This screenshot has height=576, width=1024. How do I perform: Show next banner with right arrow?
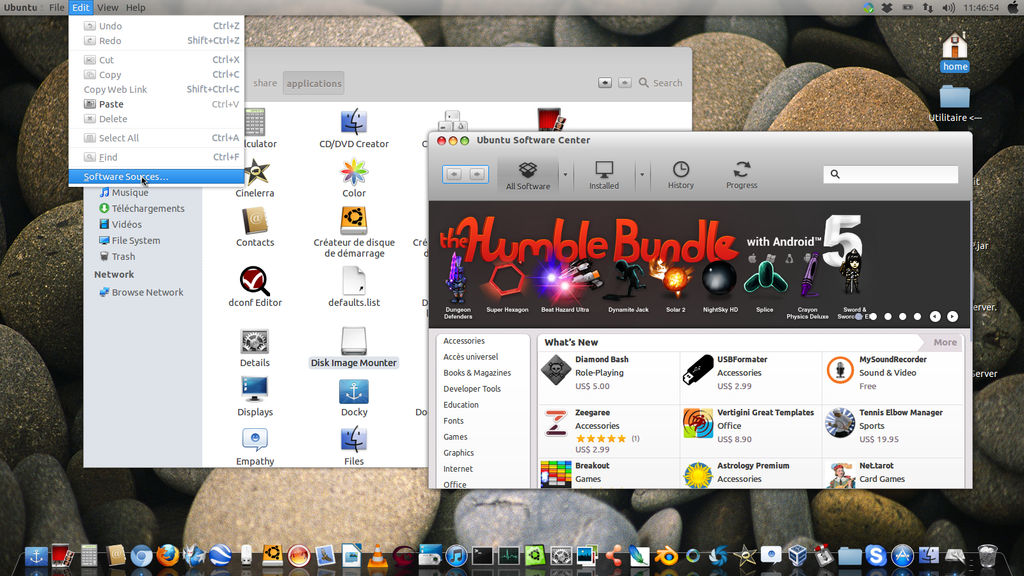[x=952, y=317]
